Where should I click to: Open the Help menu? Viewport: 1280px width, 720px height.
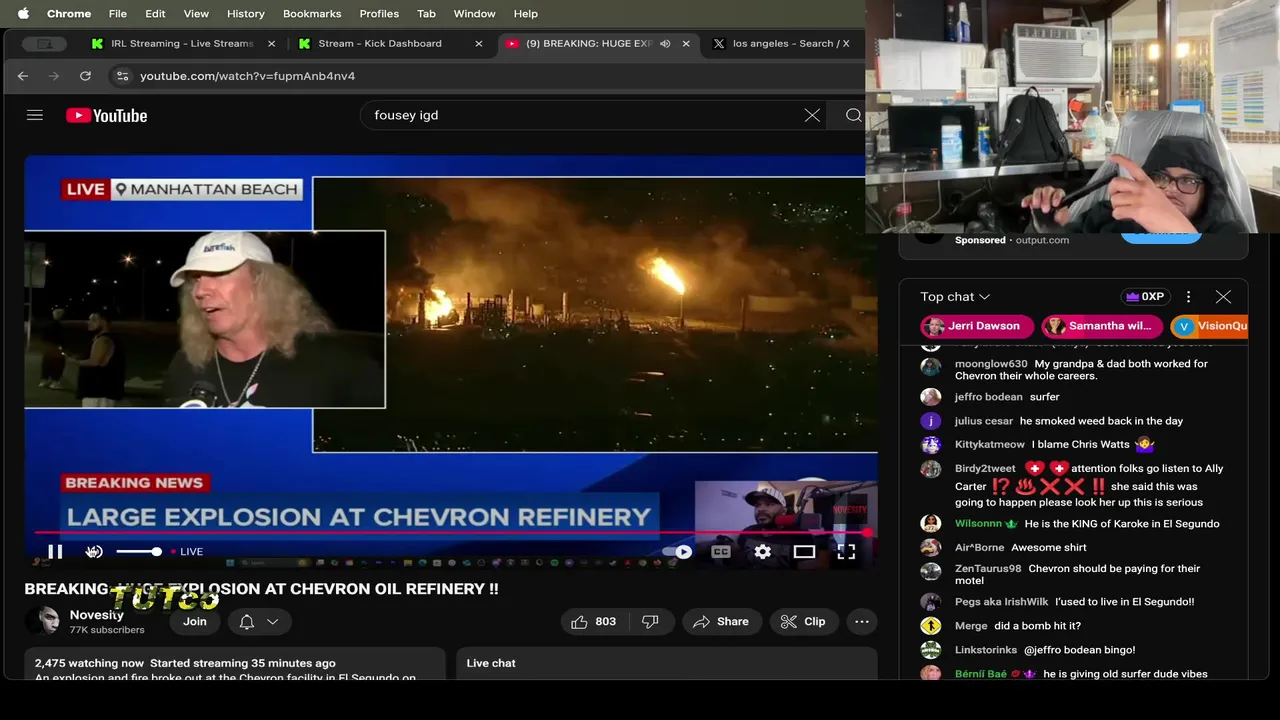point(526,13)
